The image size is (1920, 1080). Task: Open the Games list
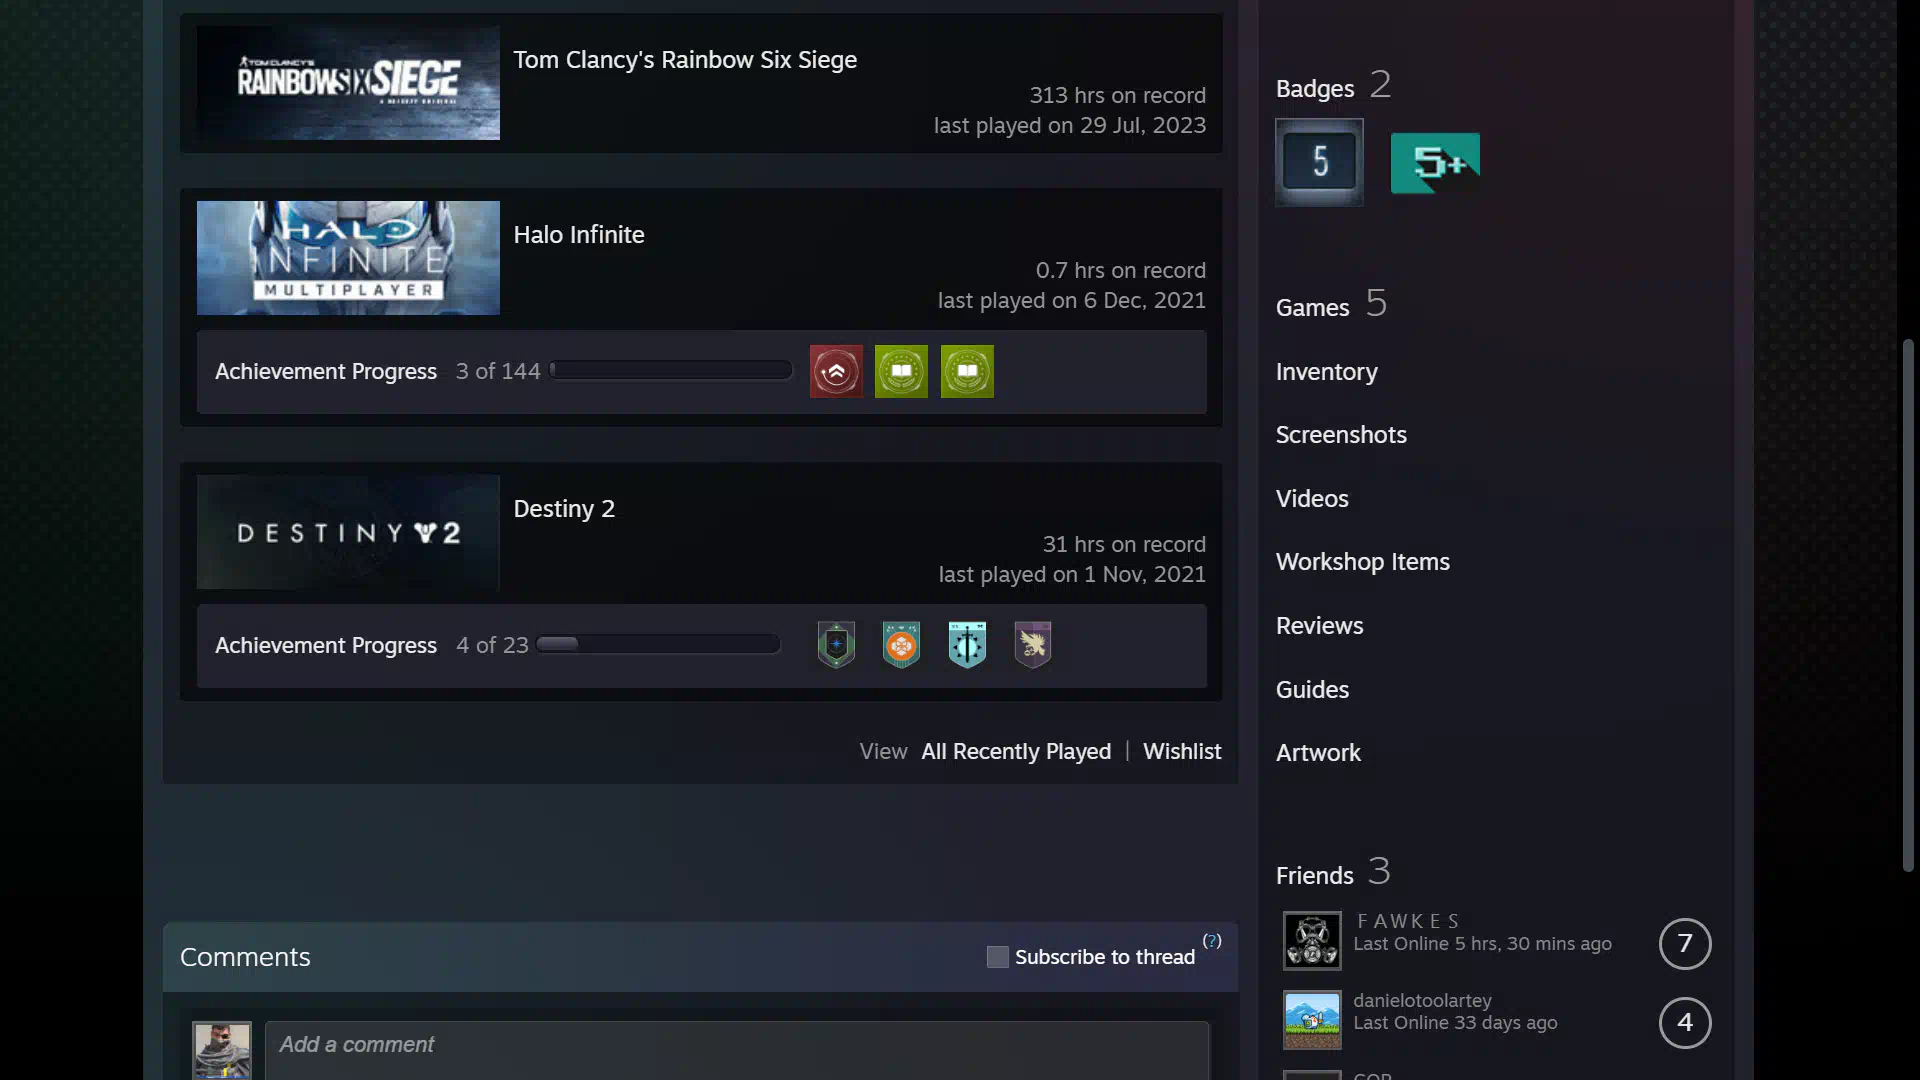1312,308
